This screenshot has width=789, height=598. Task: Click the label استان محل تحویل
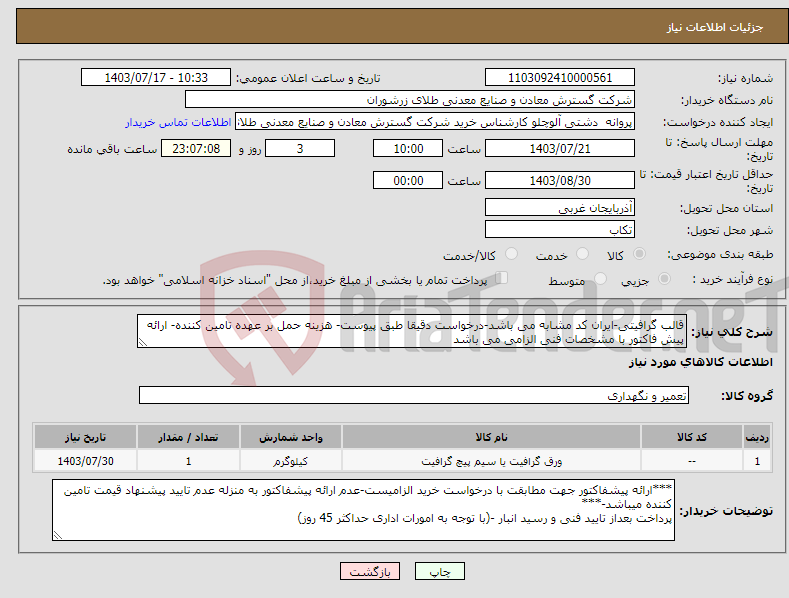[726, 208]
